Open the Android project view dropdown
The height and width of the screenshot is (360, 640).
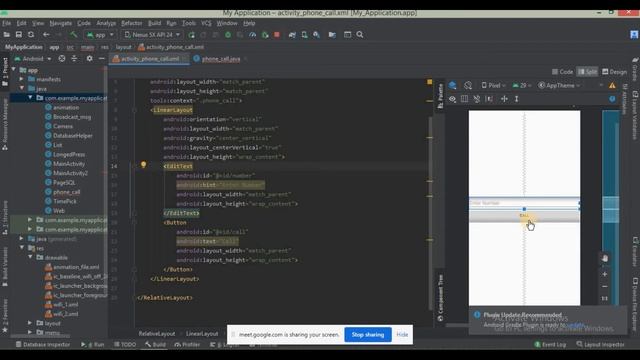[x=33, y=59]
